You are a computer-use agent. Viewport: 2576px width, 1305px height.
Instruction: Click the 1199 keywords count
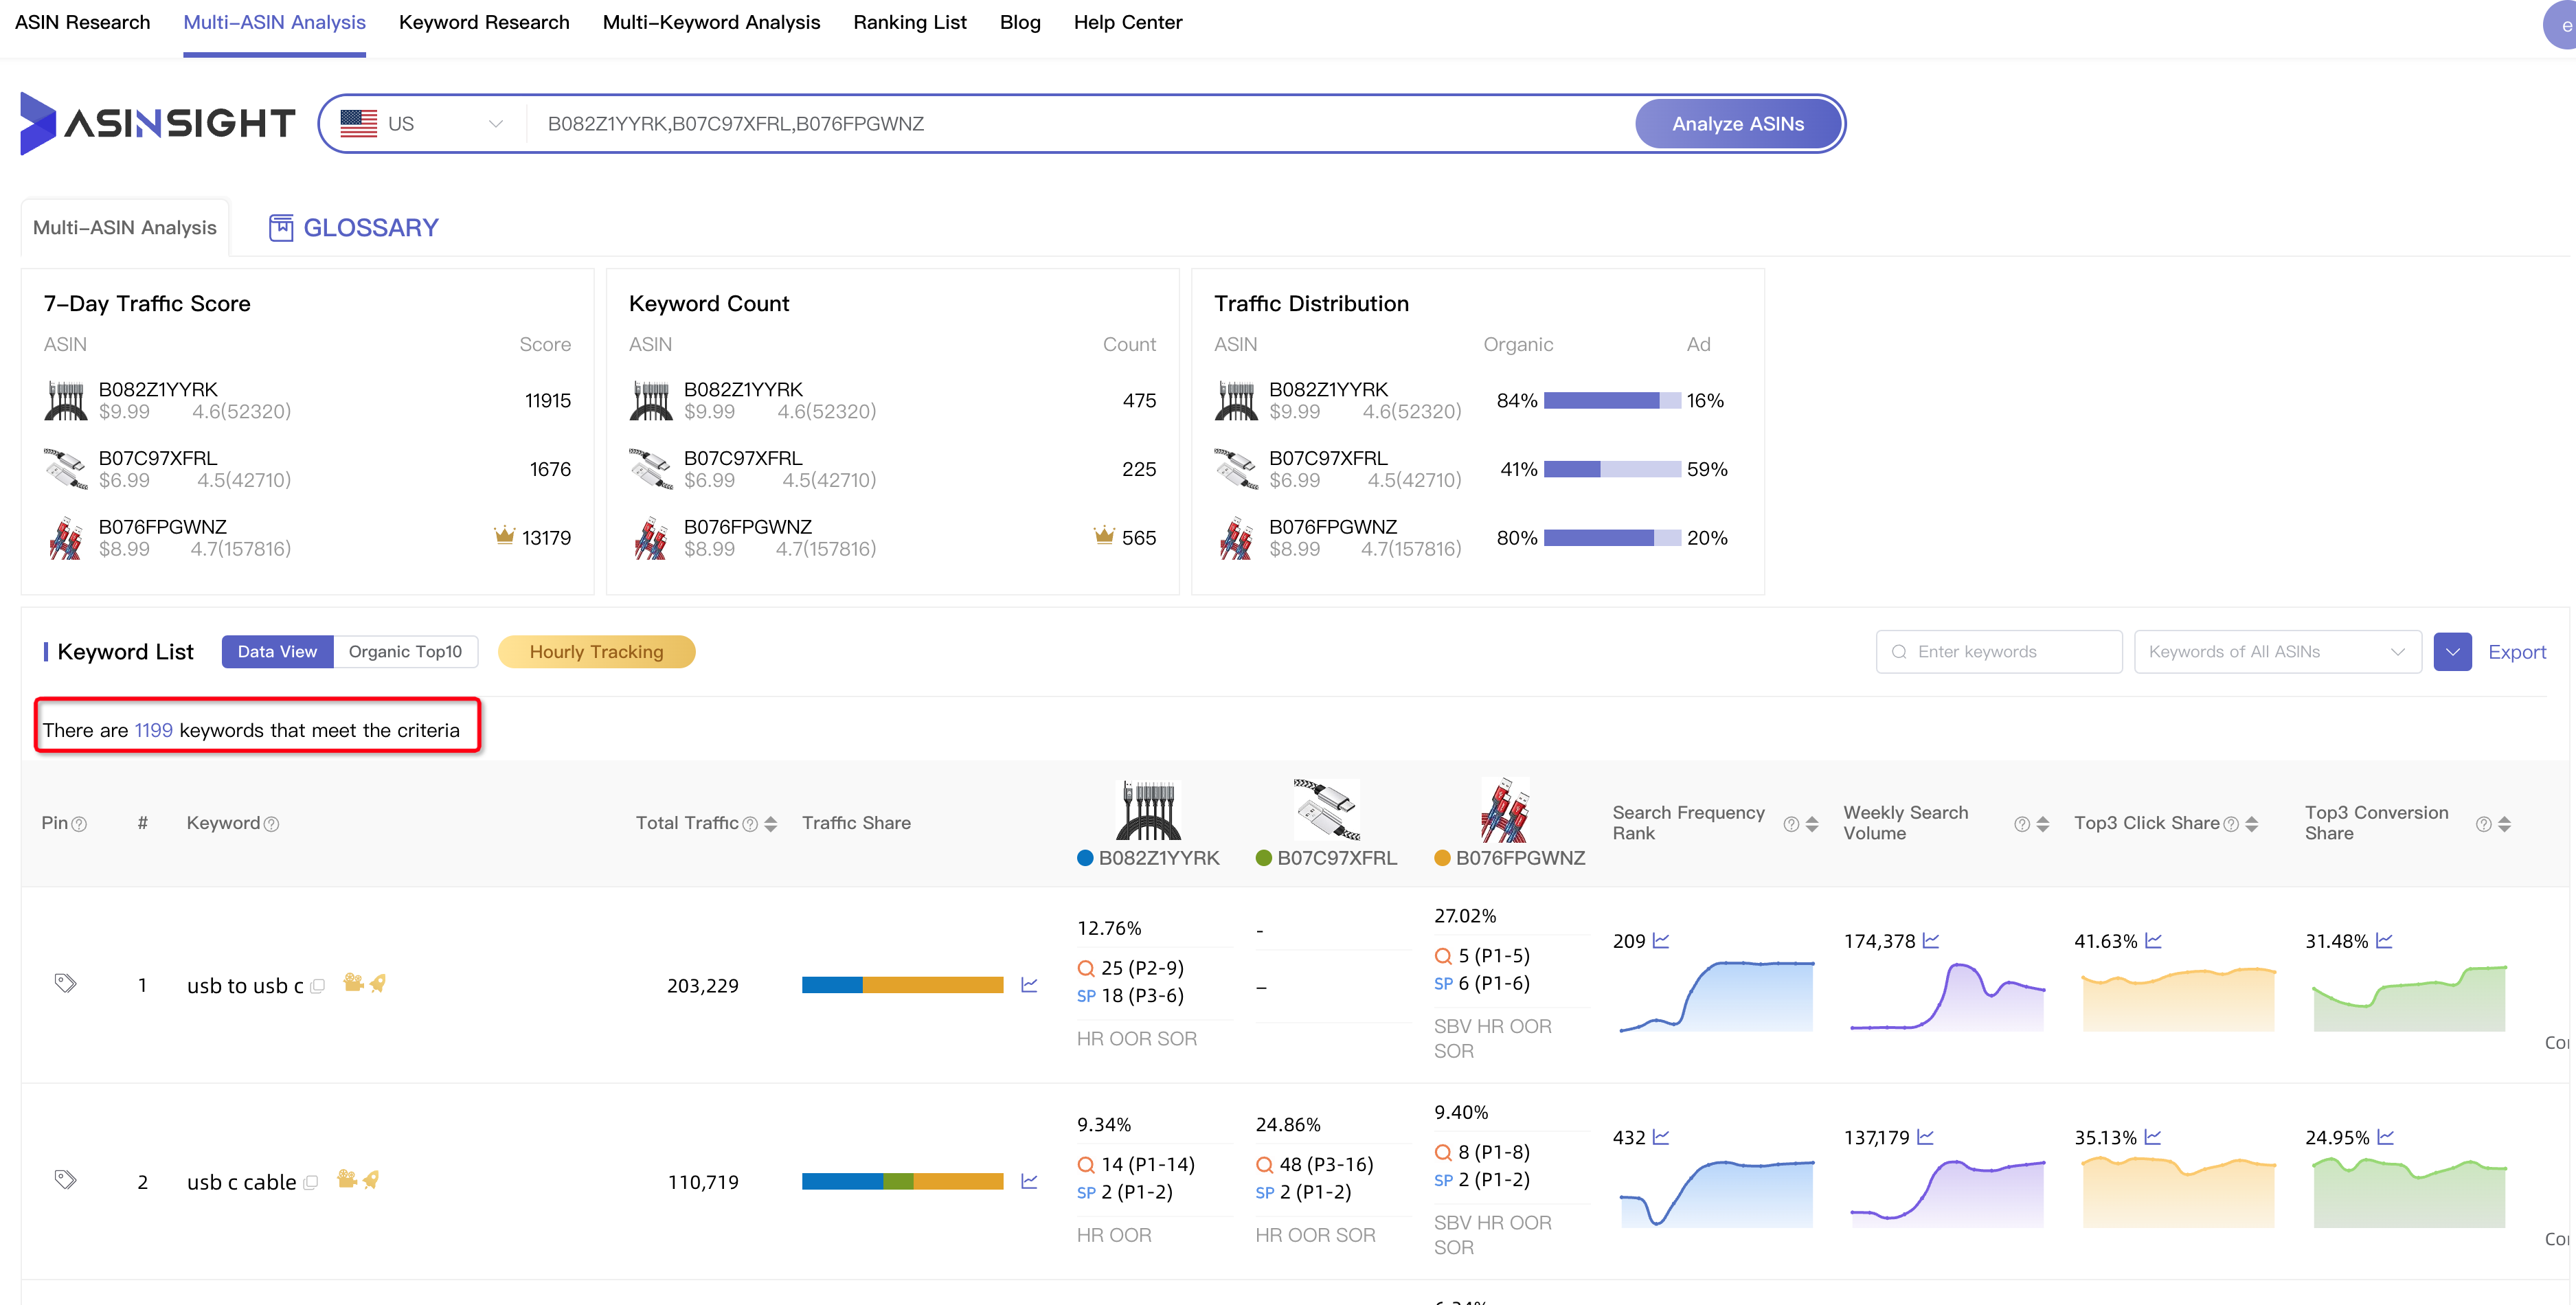tap(154, 730)
